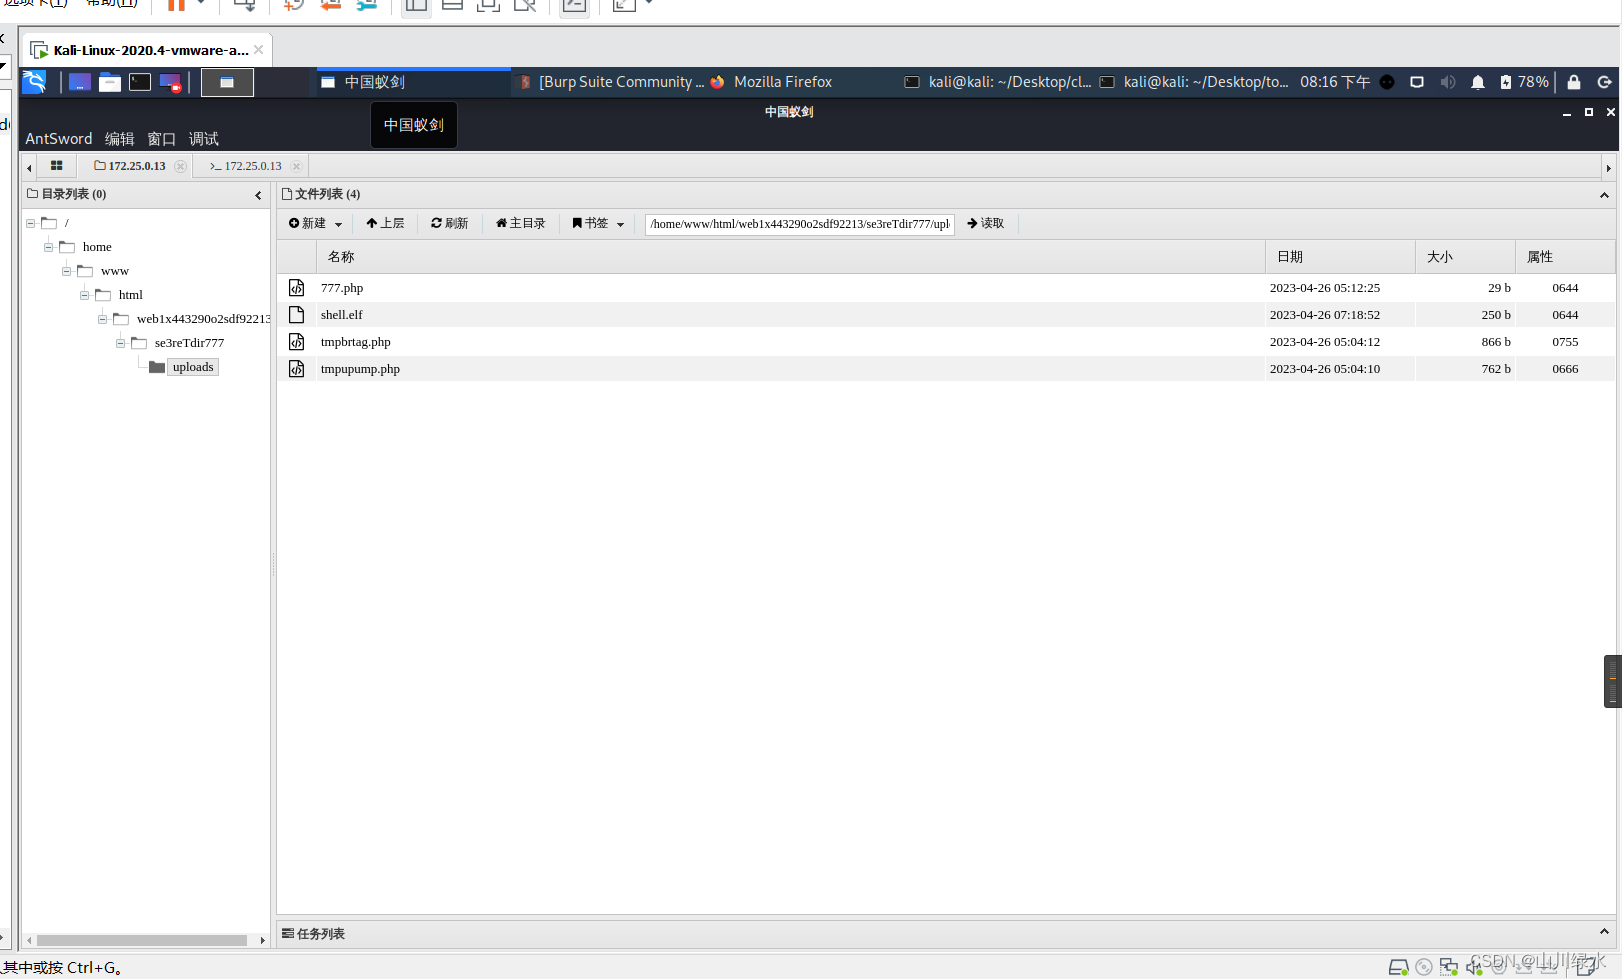Click the shell.elf file icon
This screenshot has width=1622, height=979.
click(x=297, y=315)
